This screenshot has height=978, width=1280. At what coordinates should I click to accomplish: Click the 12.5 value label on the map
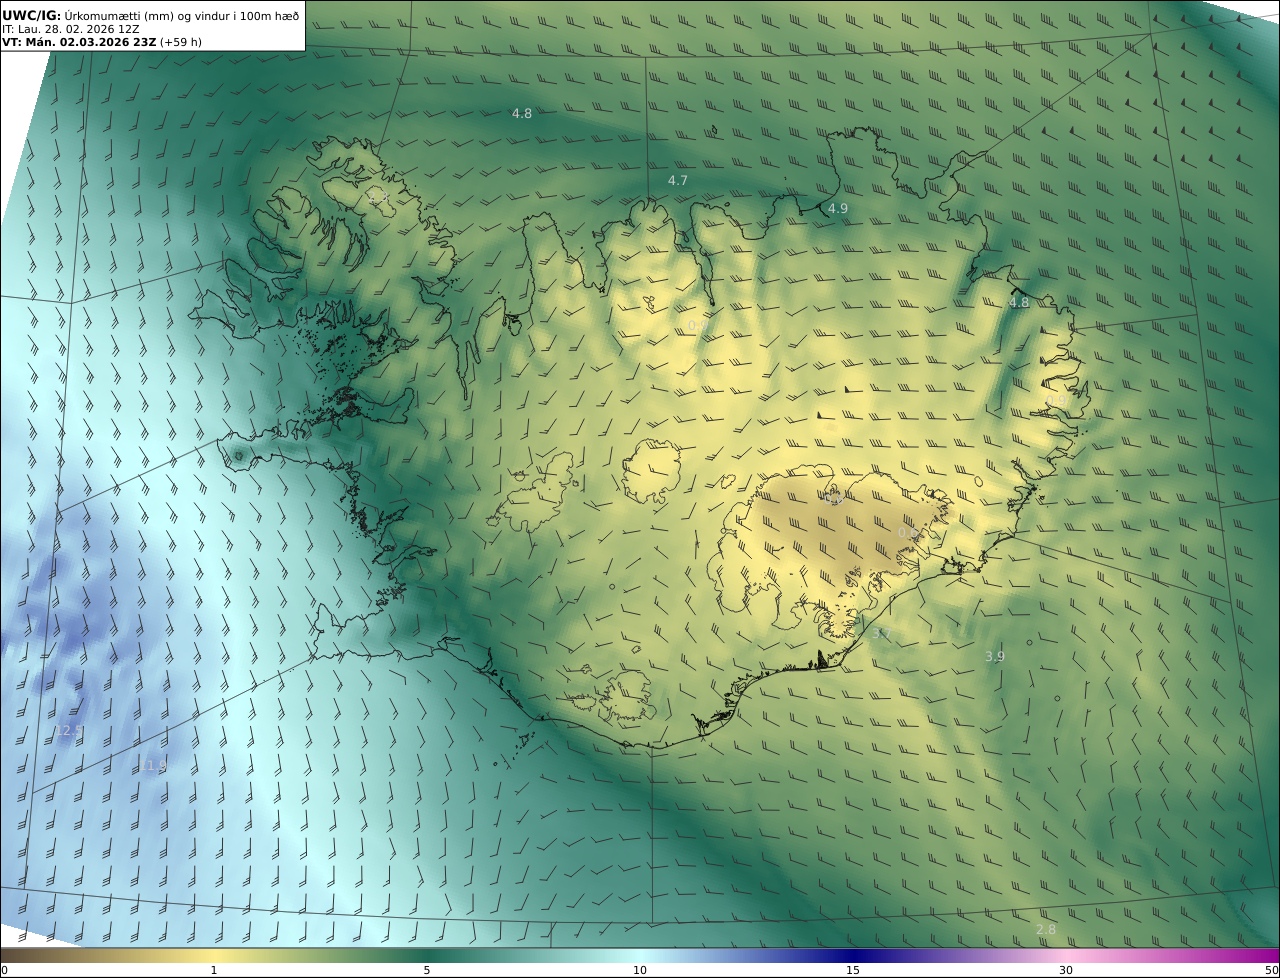tap(69, 731)
